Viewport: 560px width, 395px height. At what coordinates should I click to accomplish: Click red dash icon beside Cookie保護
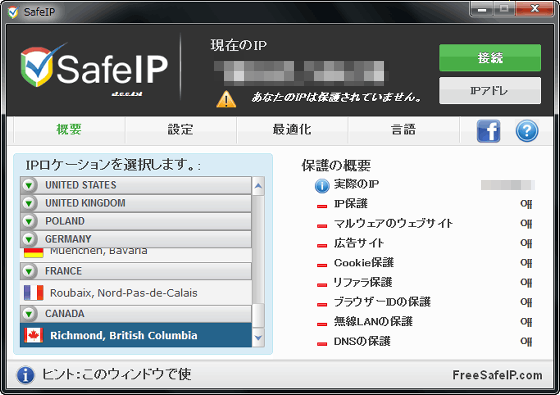(322, 265)
